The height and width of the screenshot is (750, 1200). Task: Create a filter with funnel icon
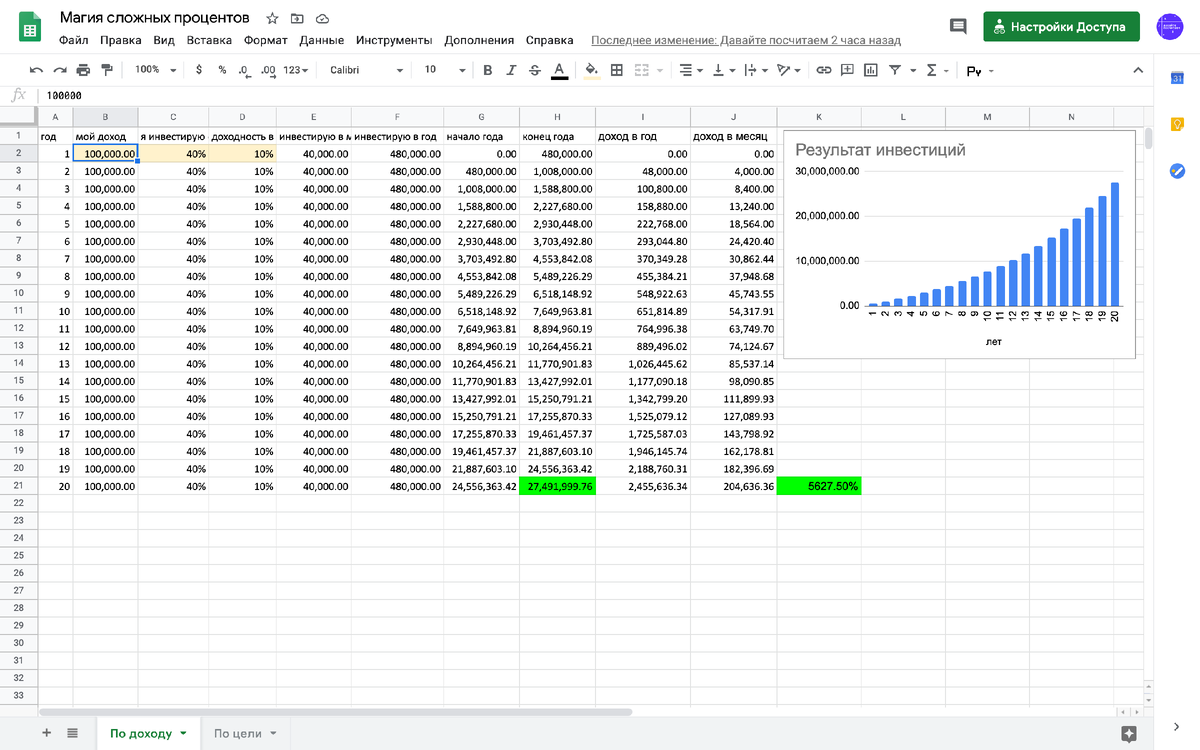click(x=895, y=70)
